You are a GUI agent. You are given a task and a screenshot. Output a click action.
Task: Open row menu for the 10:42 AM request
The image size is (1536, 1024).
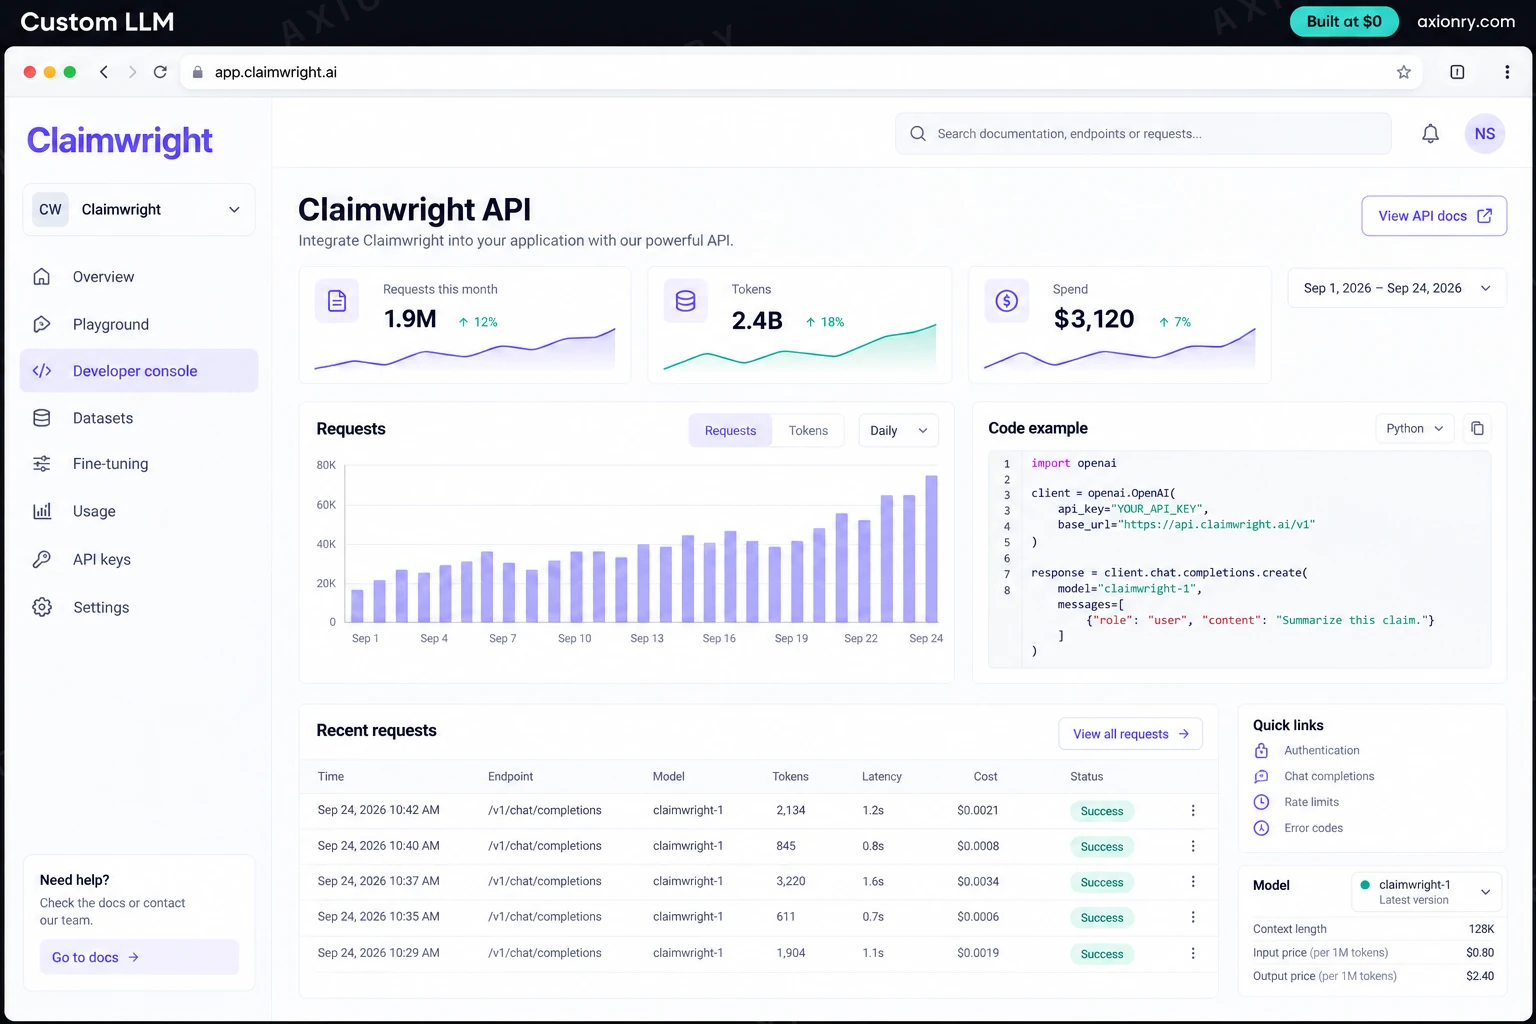pyautogui.click(x=1193, y=811)
